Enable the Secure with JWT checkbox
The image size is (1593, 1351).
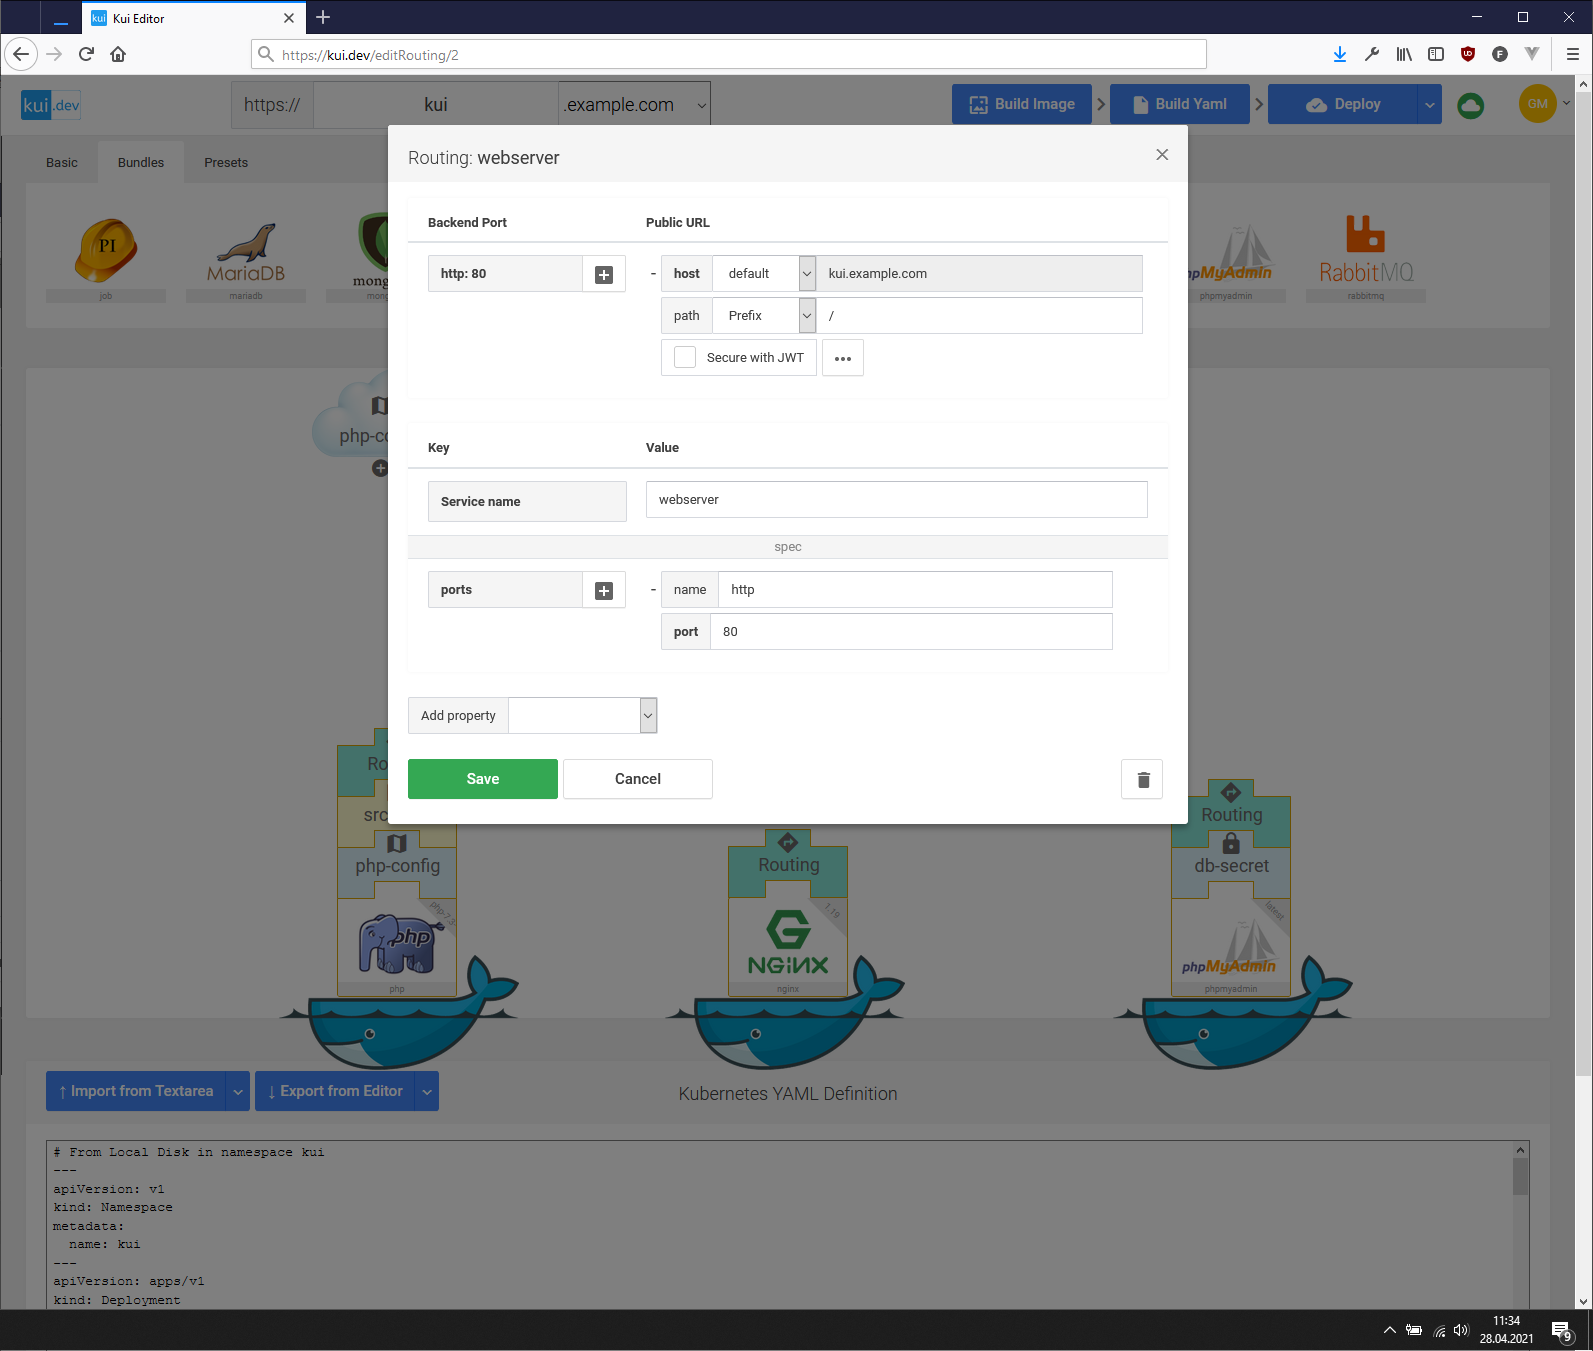685,358
